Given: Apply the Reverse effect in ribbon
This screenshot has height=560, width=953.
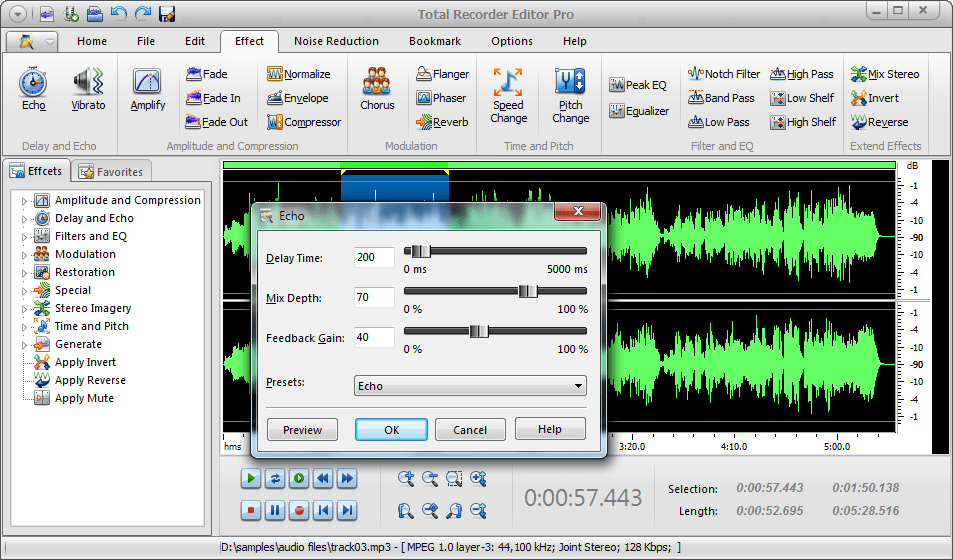Looking at the screenshot, I should 879,122.
